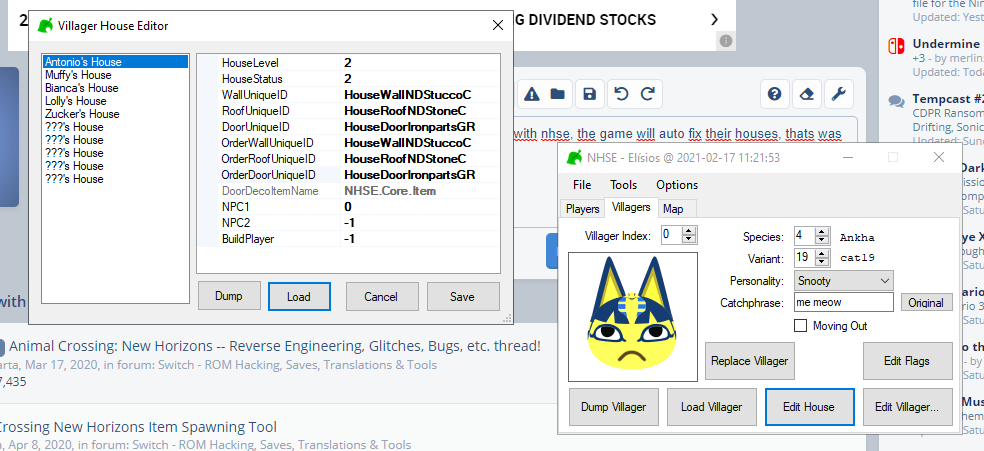Select Lolly's House in the list
The image size is (984, 451).
pyautogui.click(x=115, y=101)
